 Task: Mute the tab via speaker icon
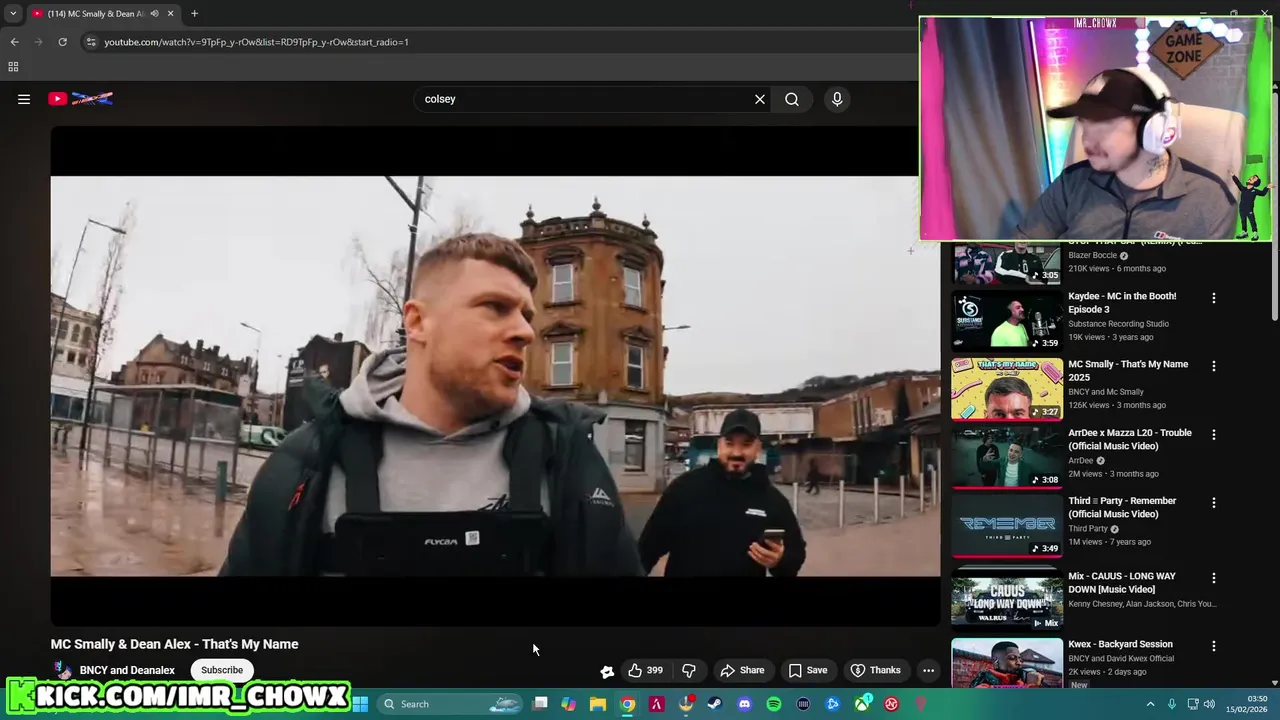154,14
